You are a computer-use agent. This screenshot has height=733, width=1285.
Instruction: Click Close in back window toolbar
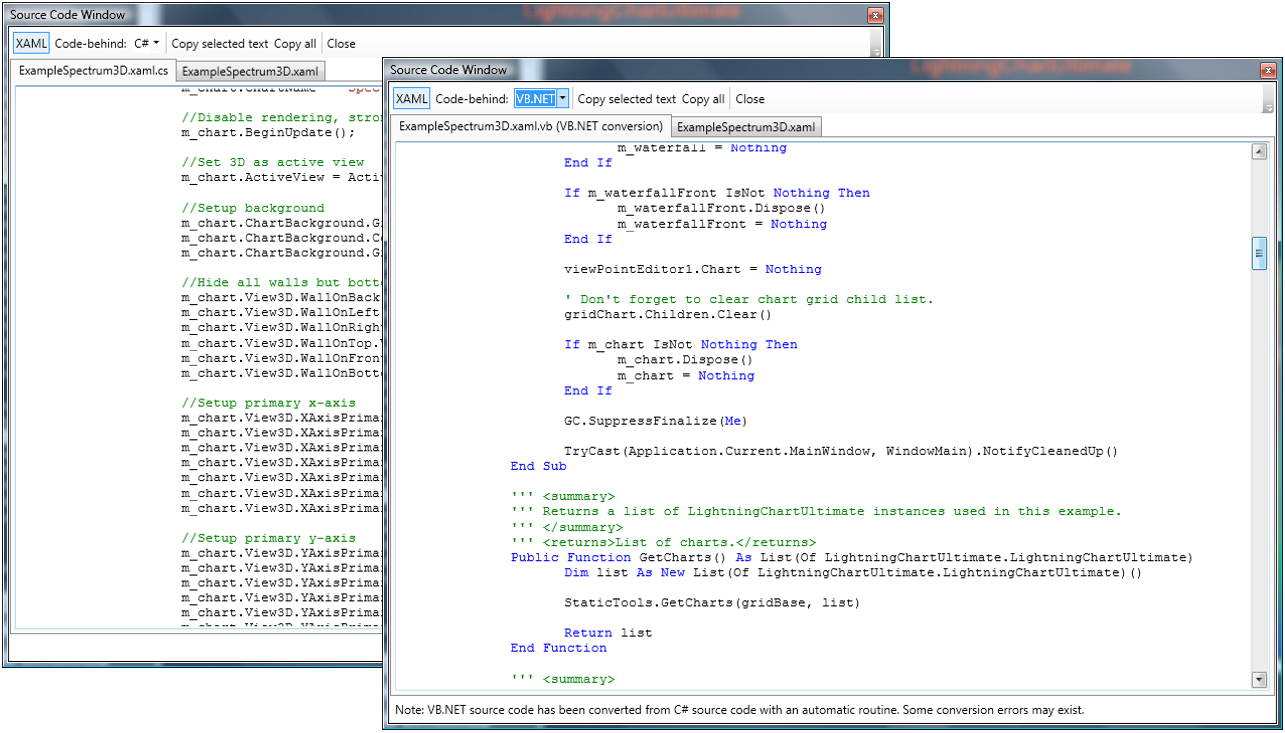341,43
